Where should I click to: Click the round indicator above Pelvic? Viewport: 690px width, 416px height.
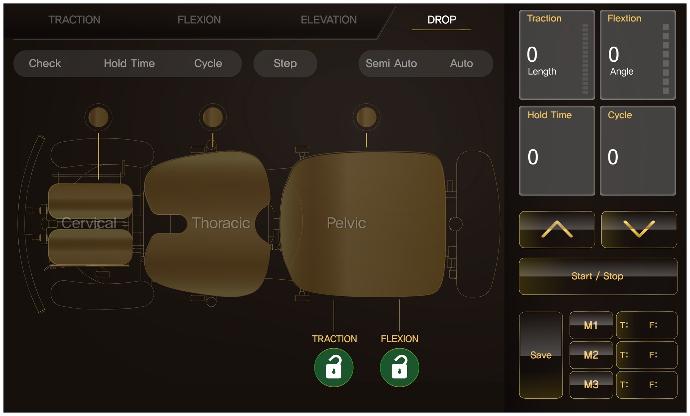pyautogui.click(x=366, y=118)
